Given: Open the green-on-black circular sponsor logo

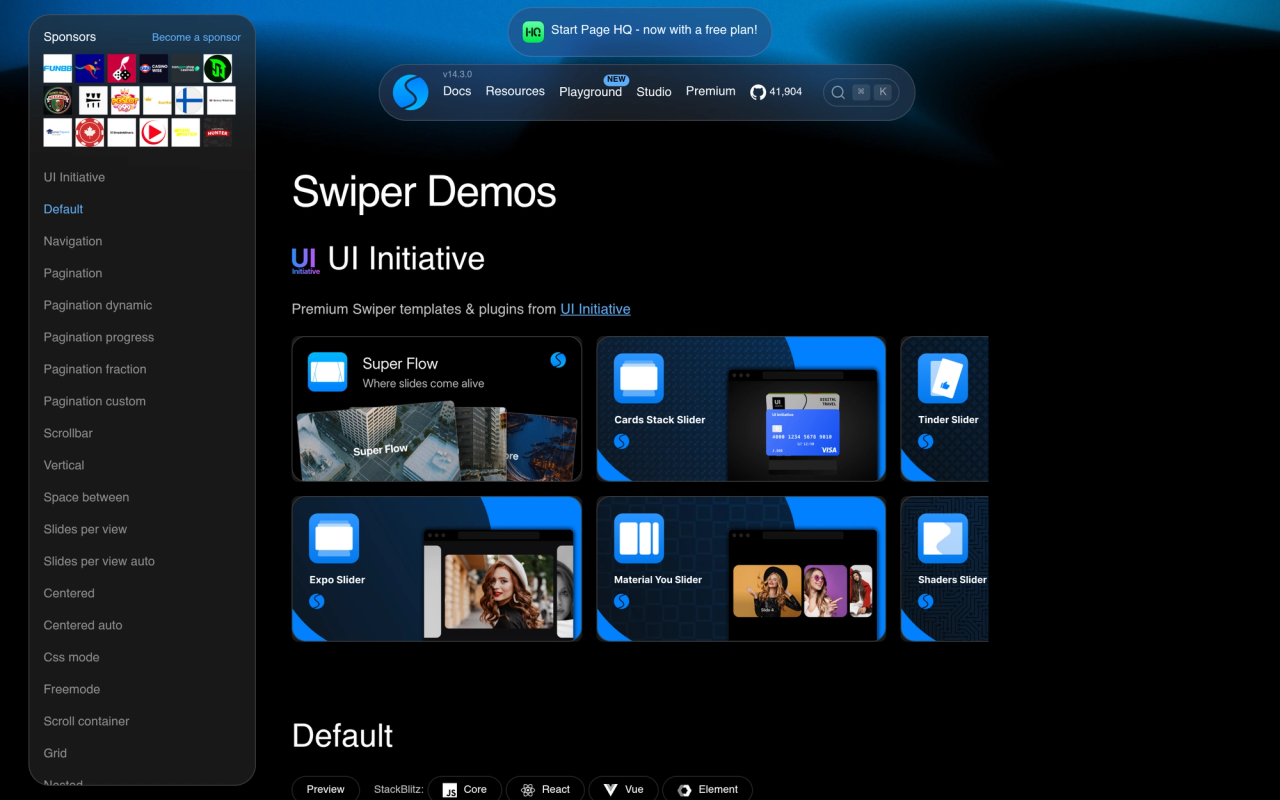Looking at the screenshot, I should 218,68.
